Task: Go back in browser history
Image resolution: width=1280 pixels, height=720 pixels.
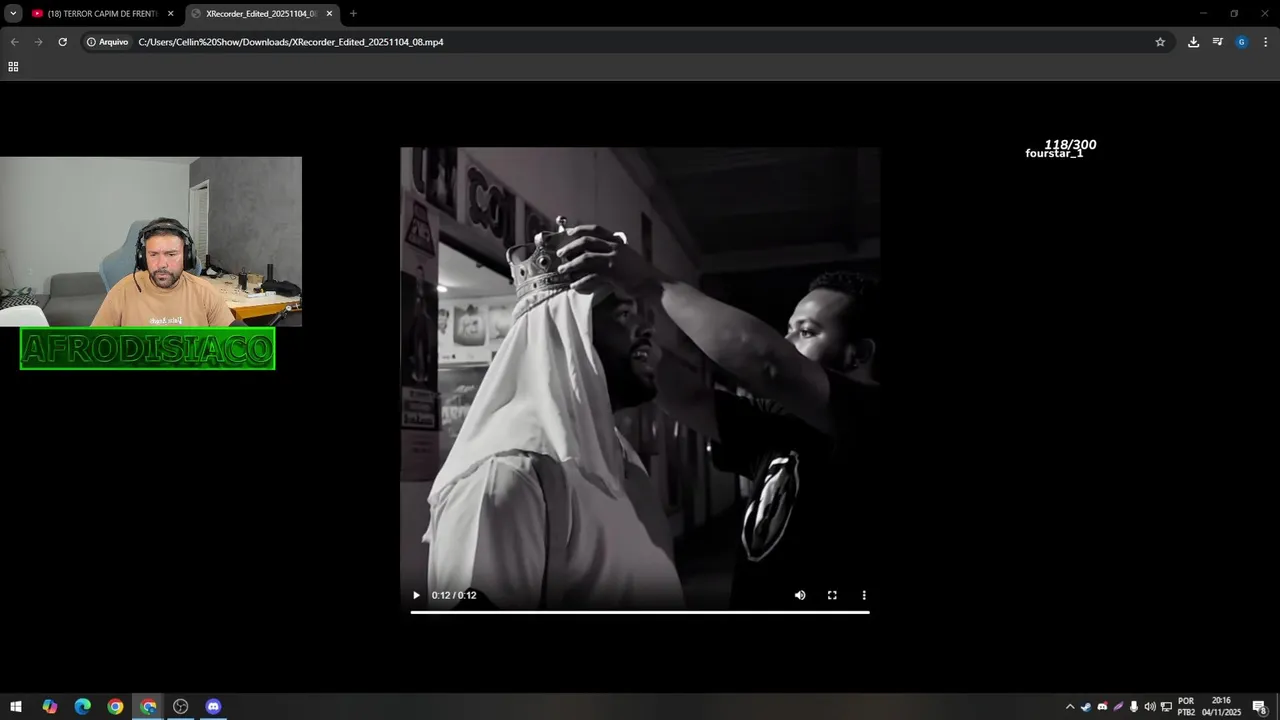Action: [x=14, y=42]
